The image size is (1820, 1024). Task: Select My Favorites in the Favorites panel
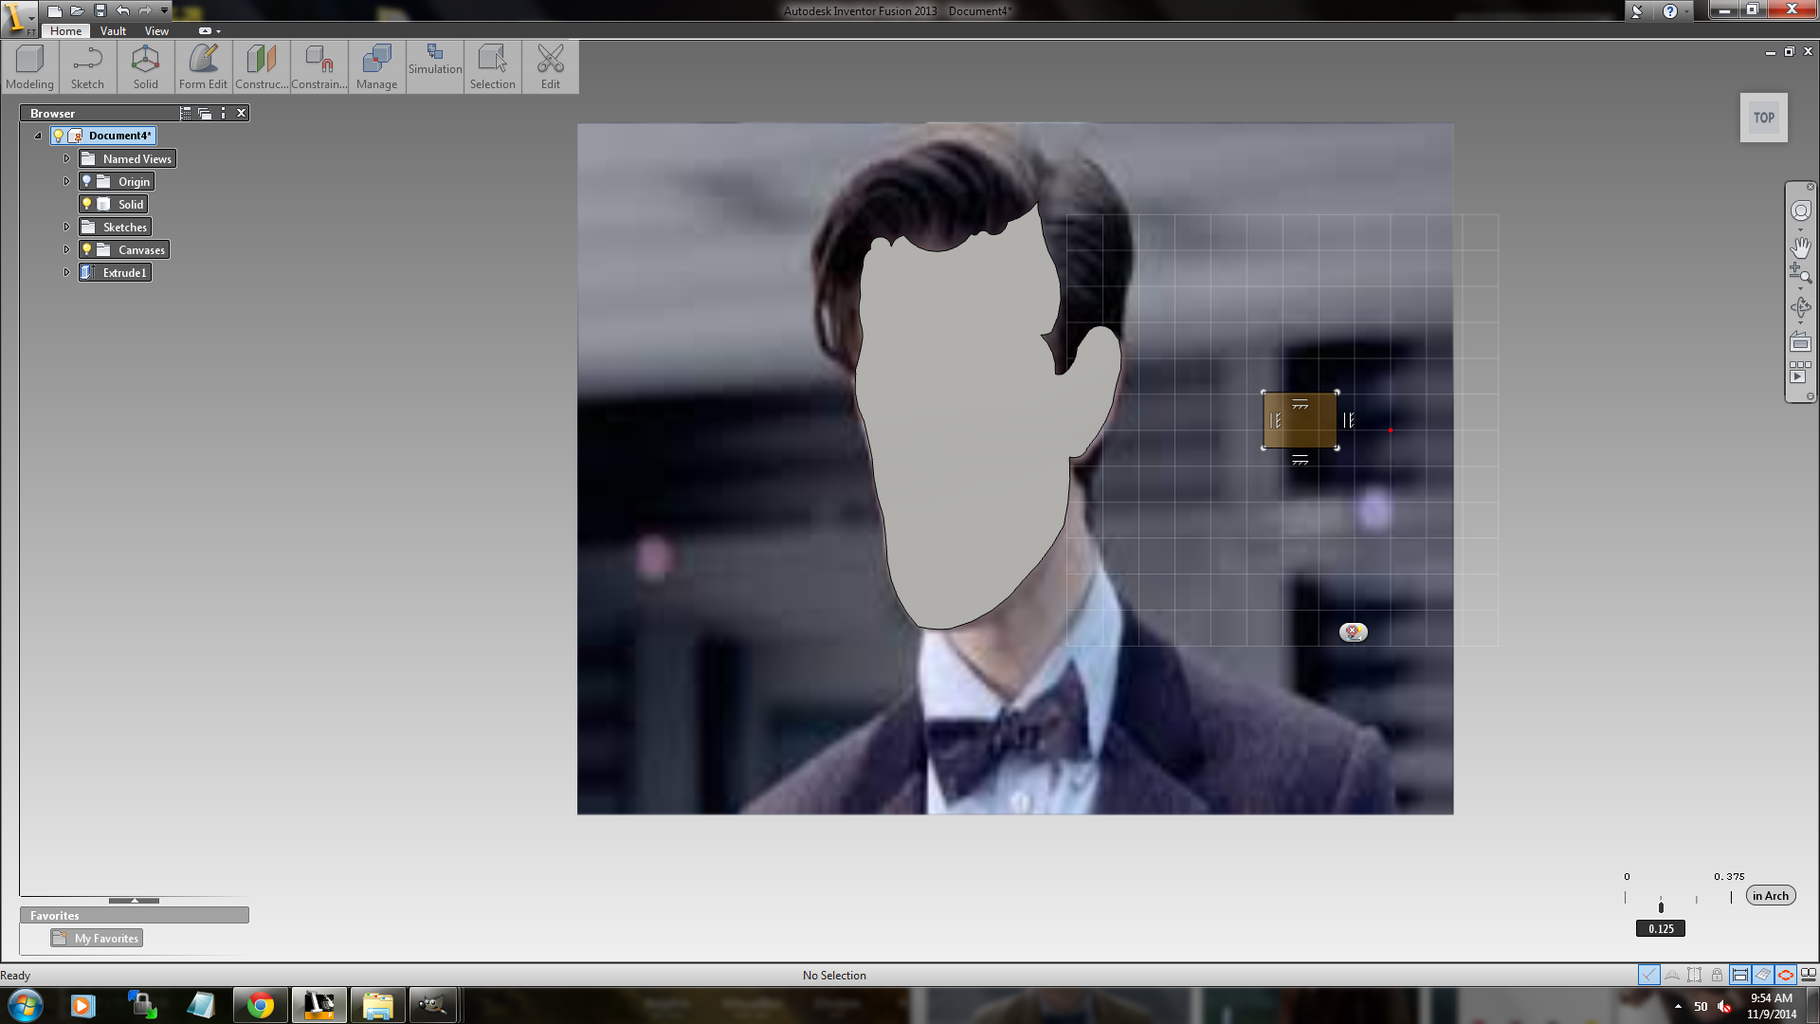click(97, 938)
